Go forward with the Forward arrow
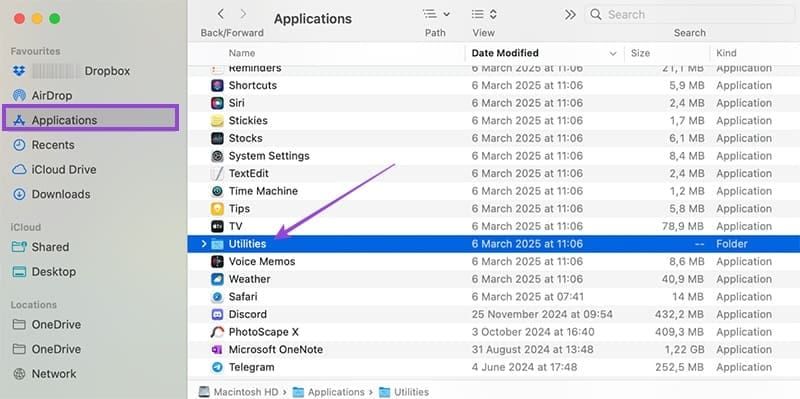Viewport: 800px width, 399px height. coord(243,14)
